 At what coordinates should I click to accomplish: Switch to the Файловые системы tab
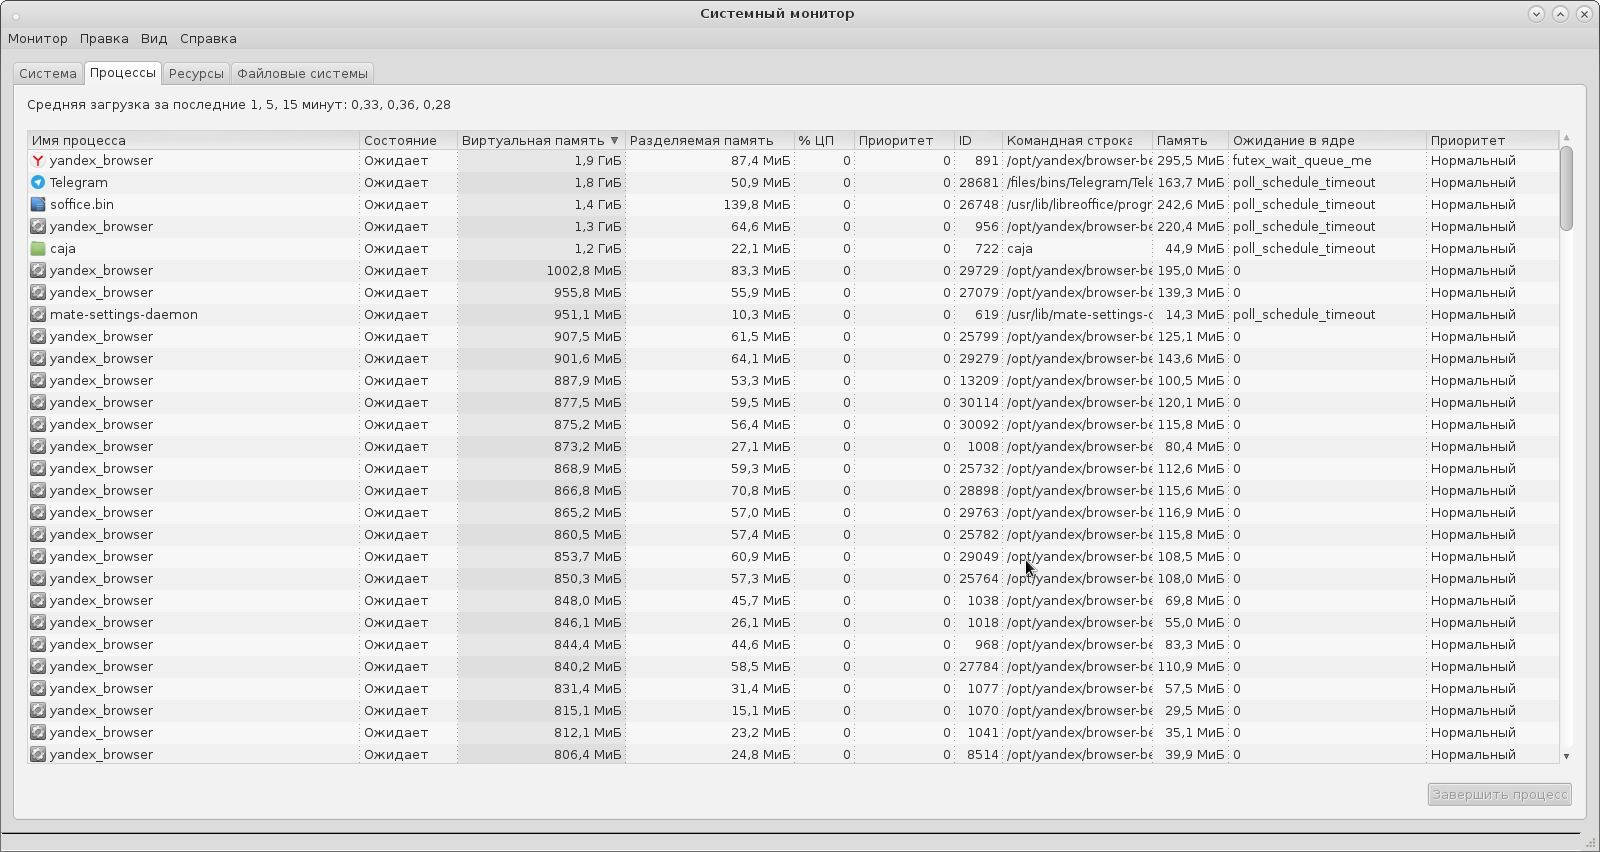[x=302, y=74]
